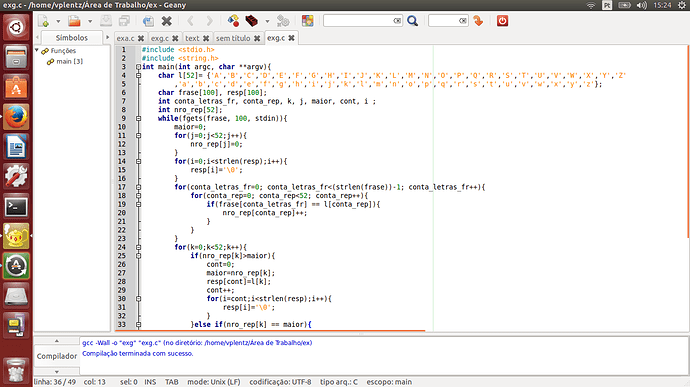The image size is (690, 387).
Task: Click the codificação: UTF-8 status entry
Action: click(280, 382)
